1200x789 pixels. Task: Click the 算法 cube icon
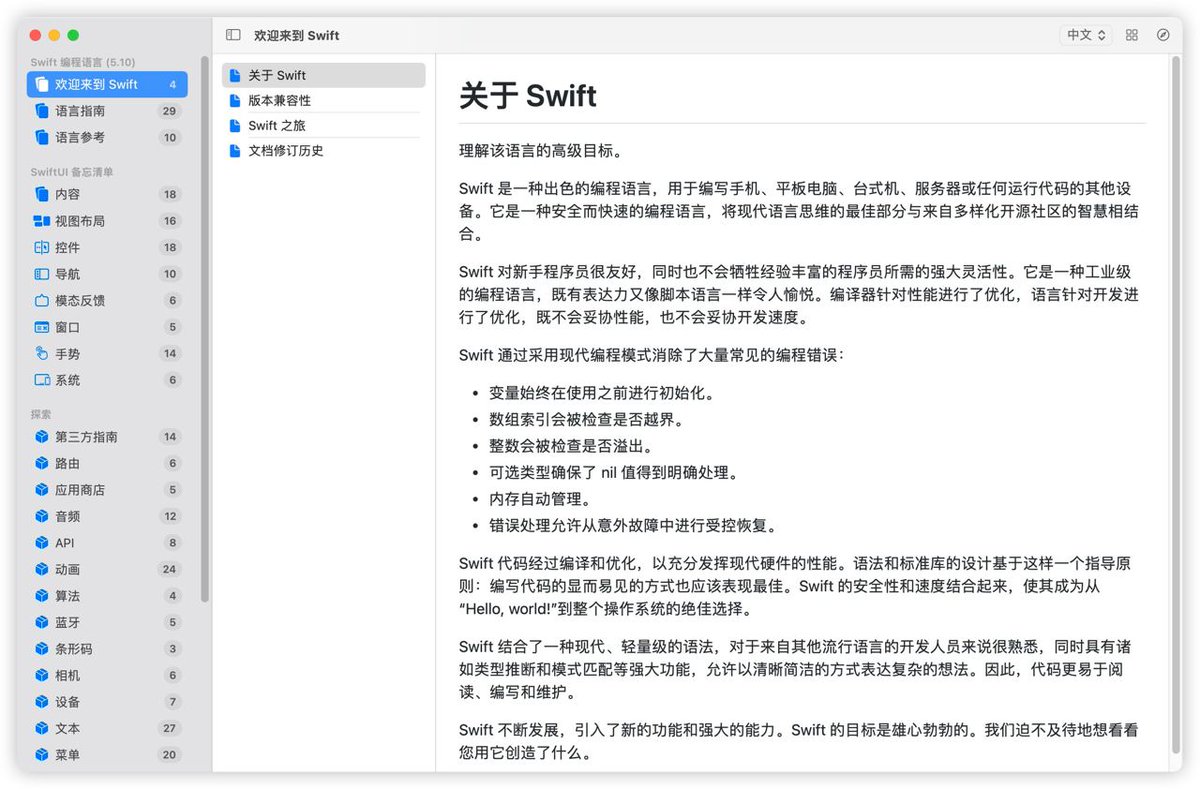41,596
